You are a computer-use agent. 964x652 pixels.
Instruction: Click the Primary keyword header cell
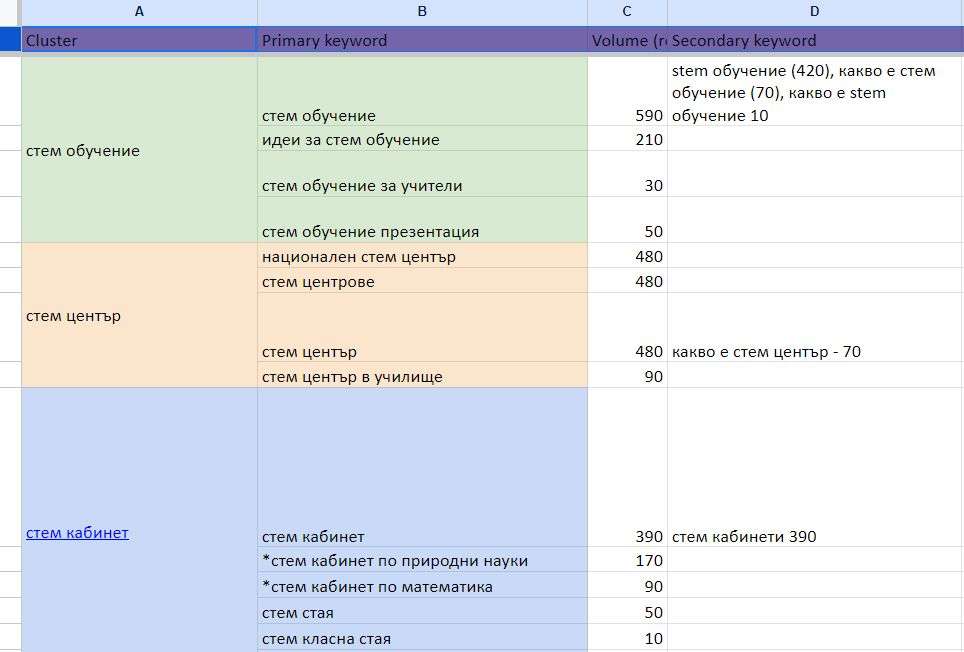(422, 41)
